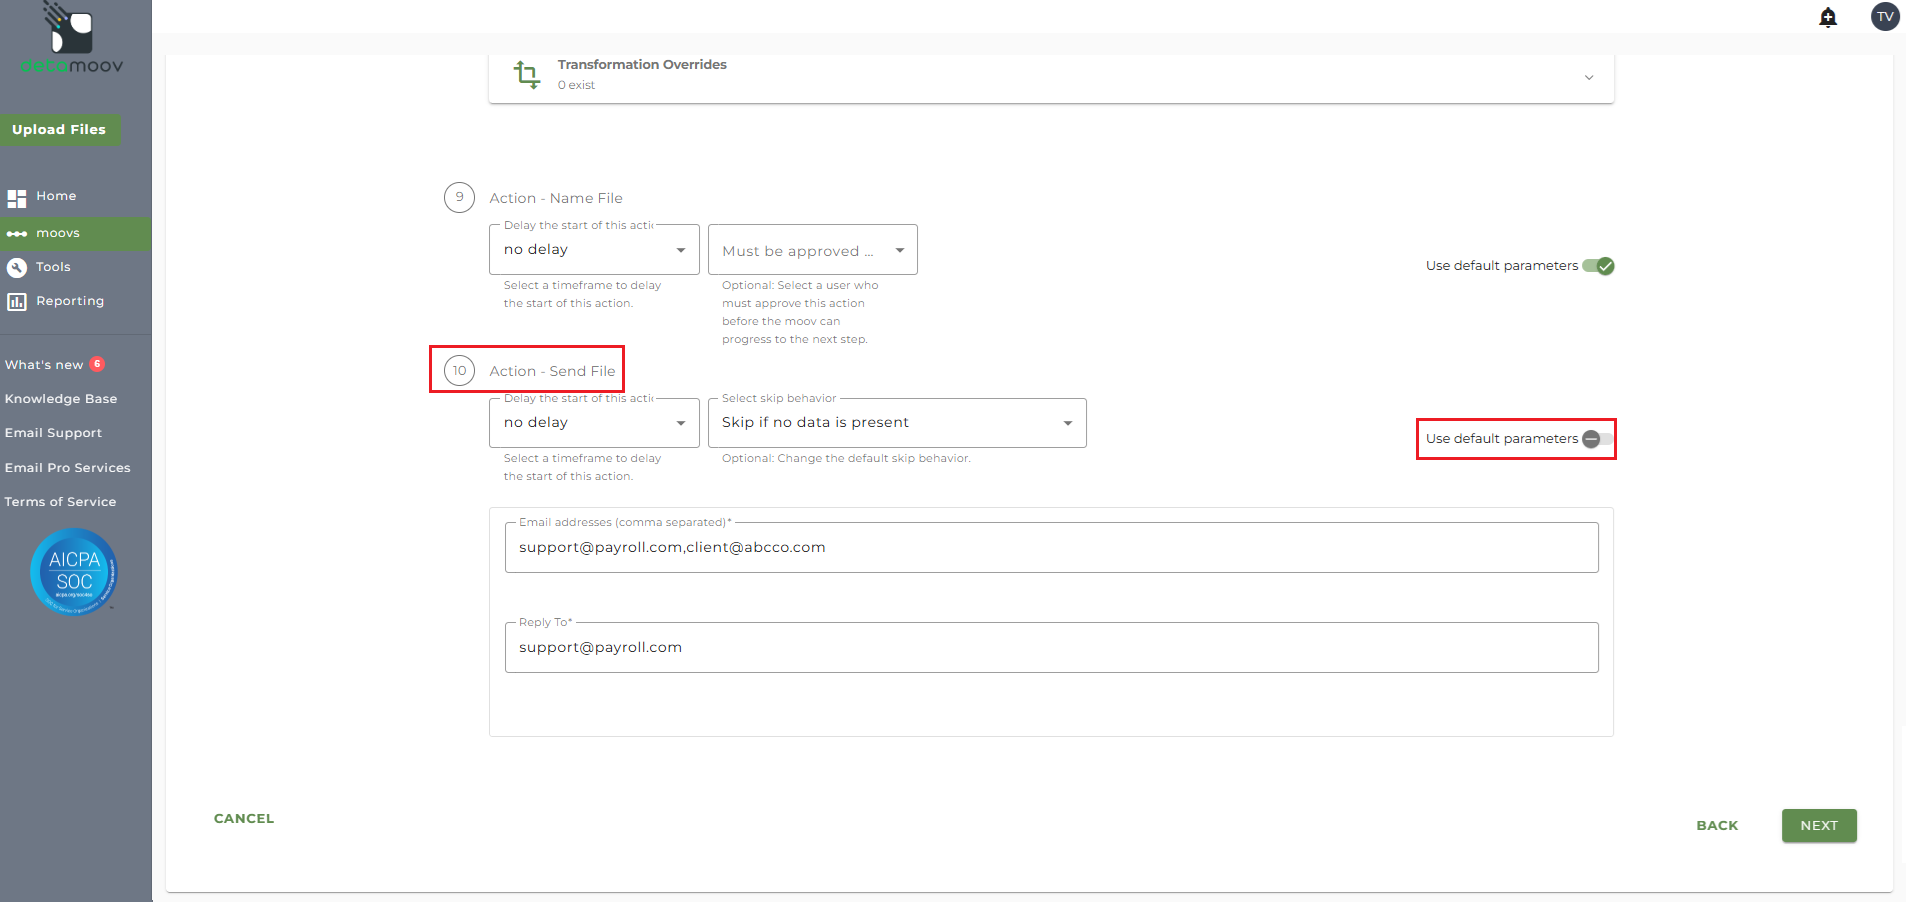Open the TV user avatar menu
Screen dimensions: 1906x902
pos(1884,17)
